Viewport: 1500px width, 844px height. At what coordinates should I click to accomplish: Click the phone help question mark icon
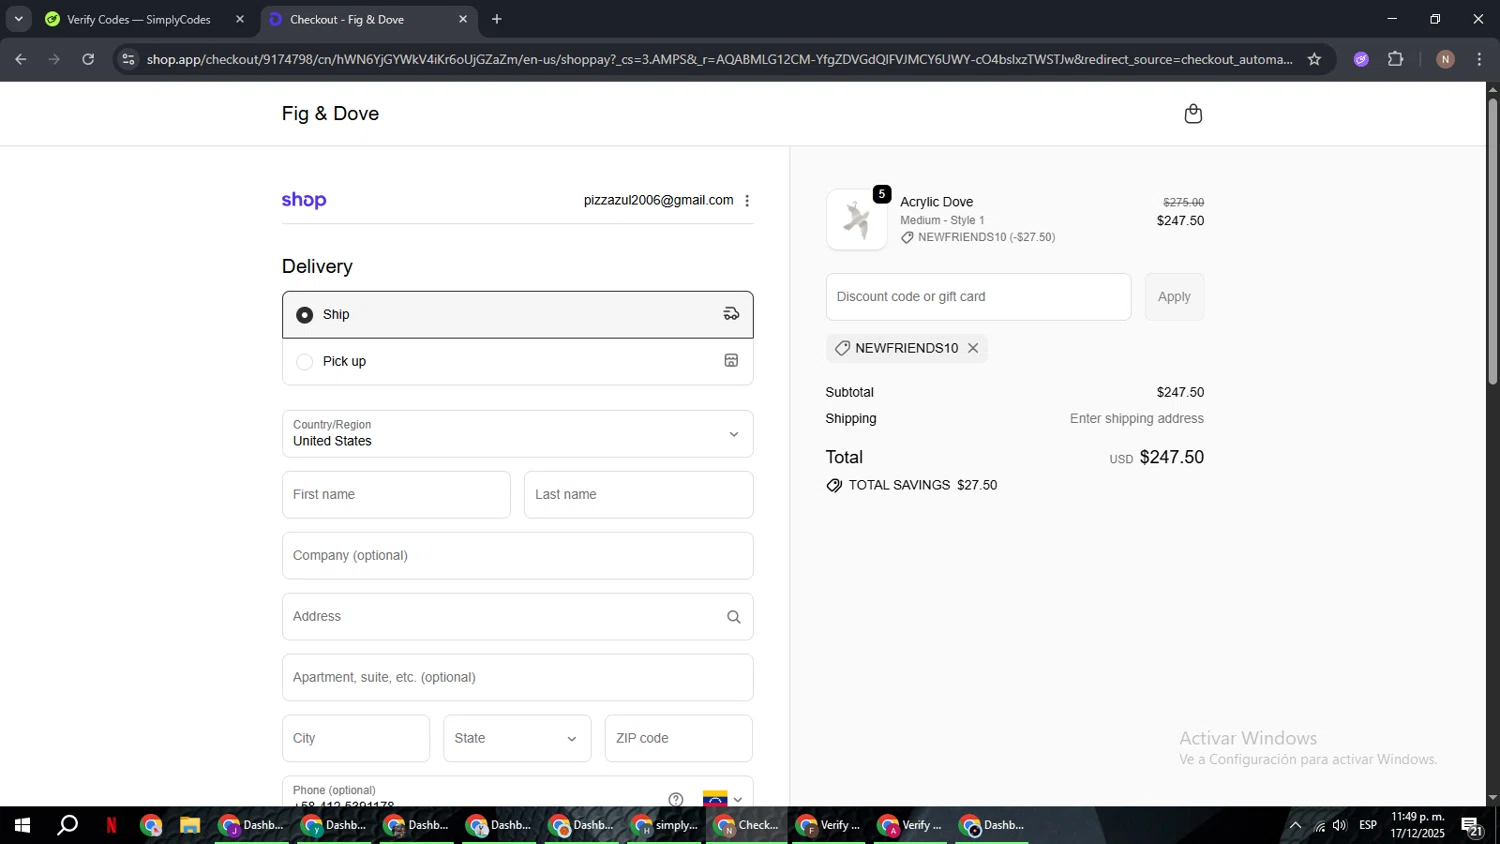[x=676, y=799]
